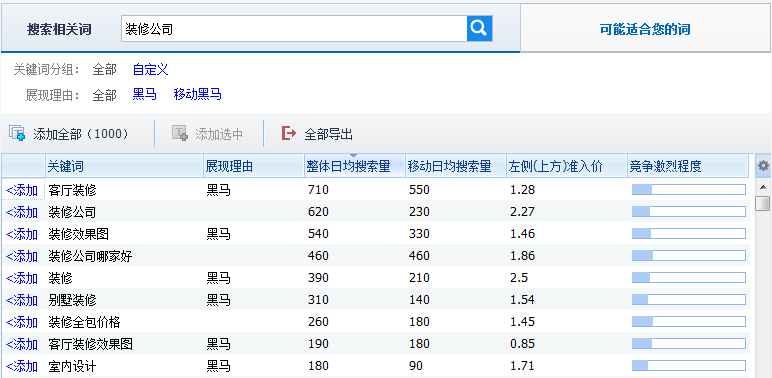772x378 pixels.
Task: Select the keyword 客厅装修 in the table
Action: pyautogui.click(x=72, y=190)
